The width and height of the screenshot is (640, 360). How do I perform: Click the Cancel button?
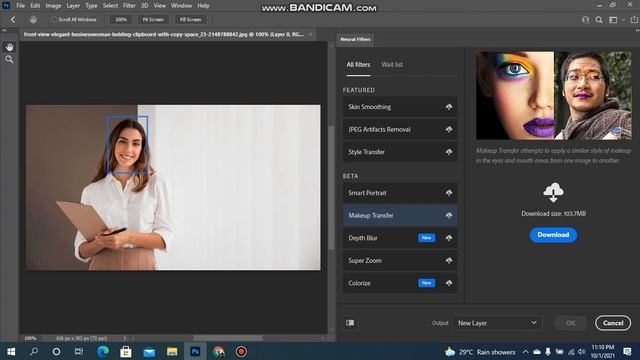[613, 323]
